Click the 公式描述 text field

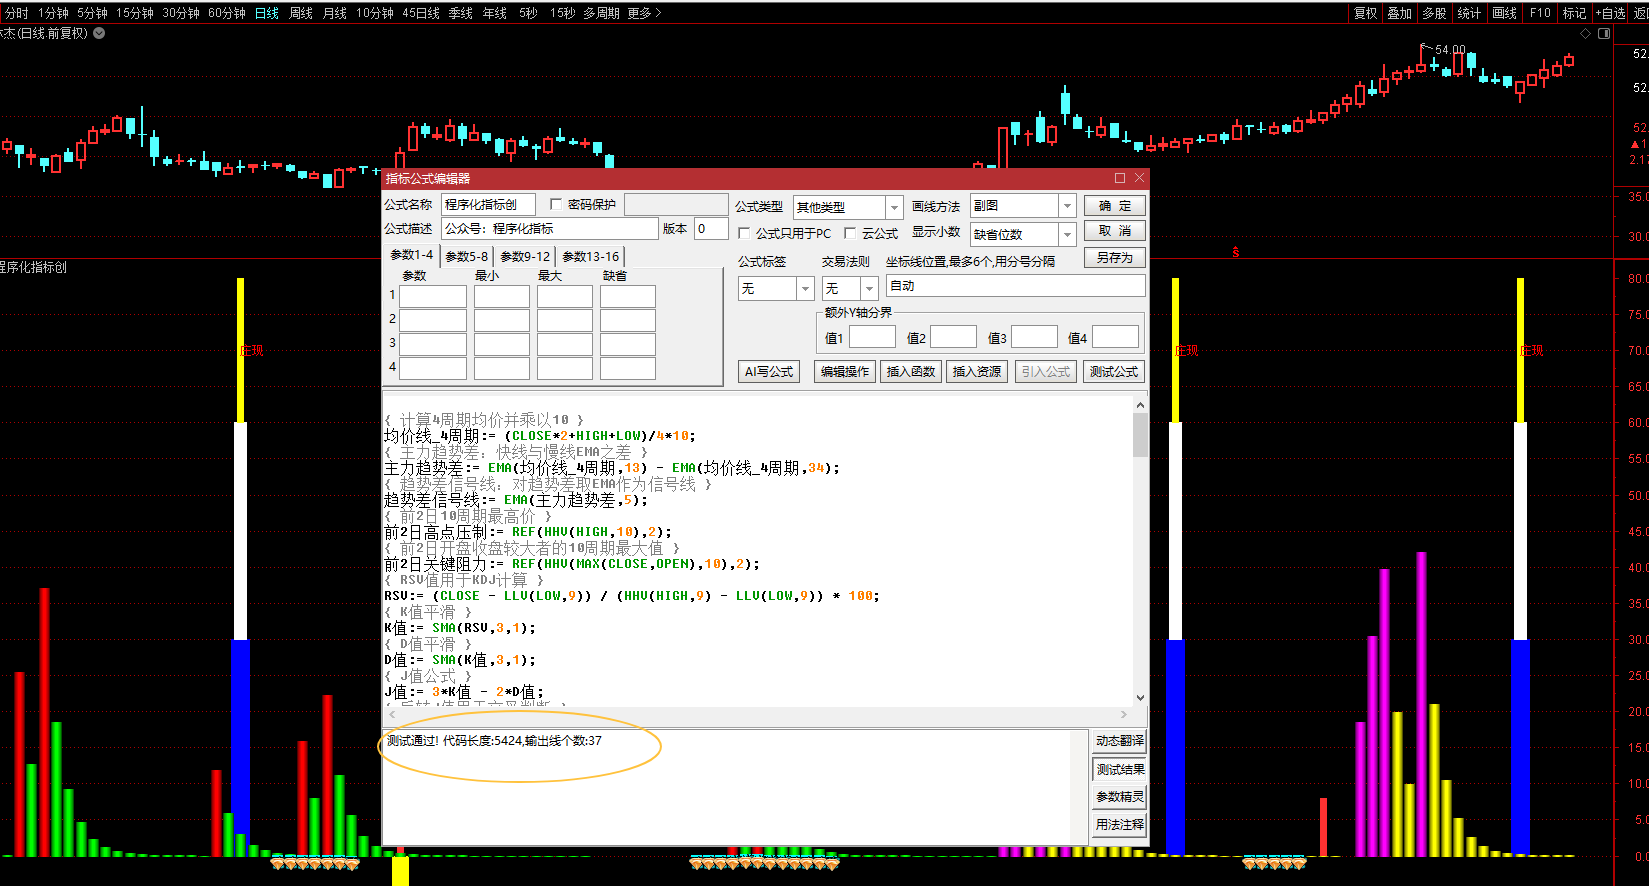tap(549, 229)
